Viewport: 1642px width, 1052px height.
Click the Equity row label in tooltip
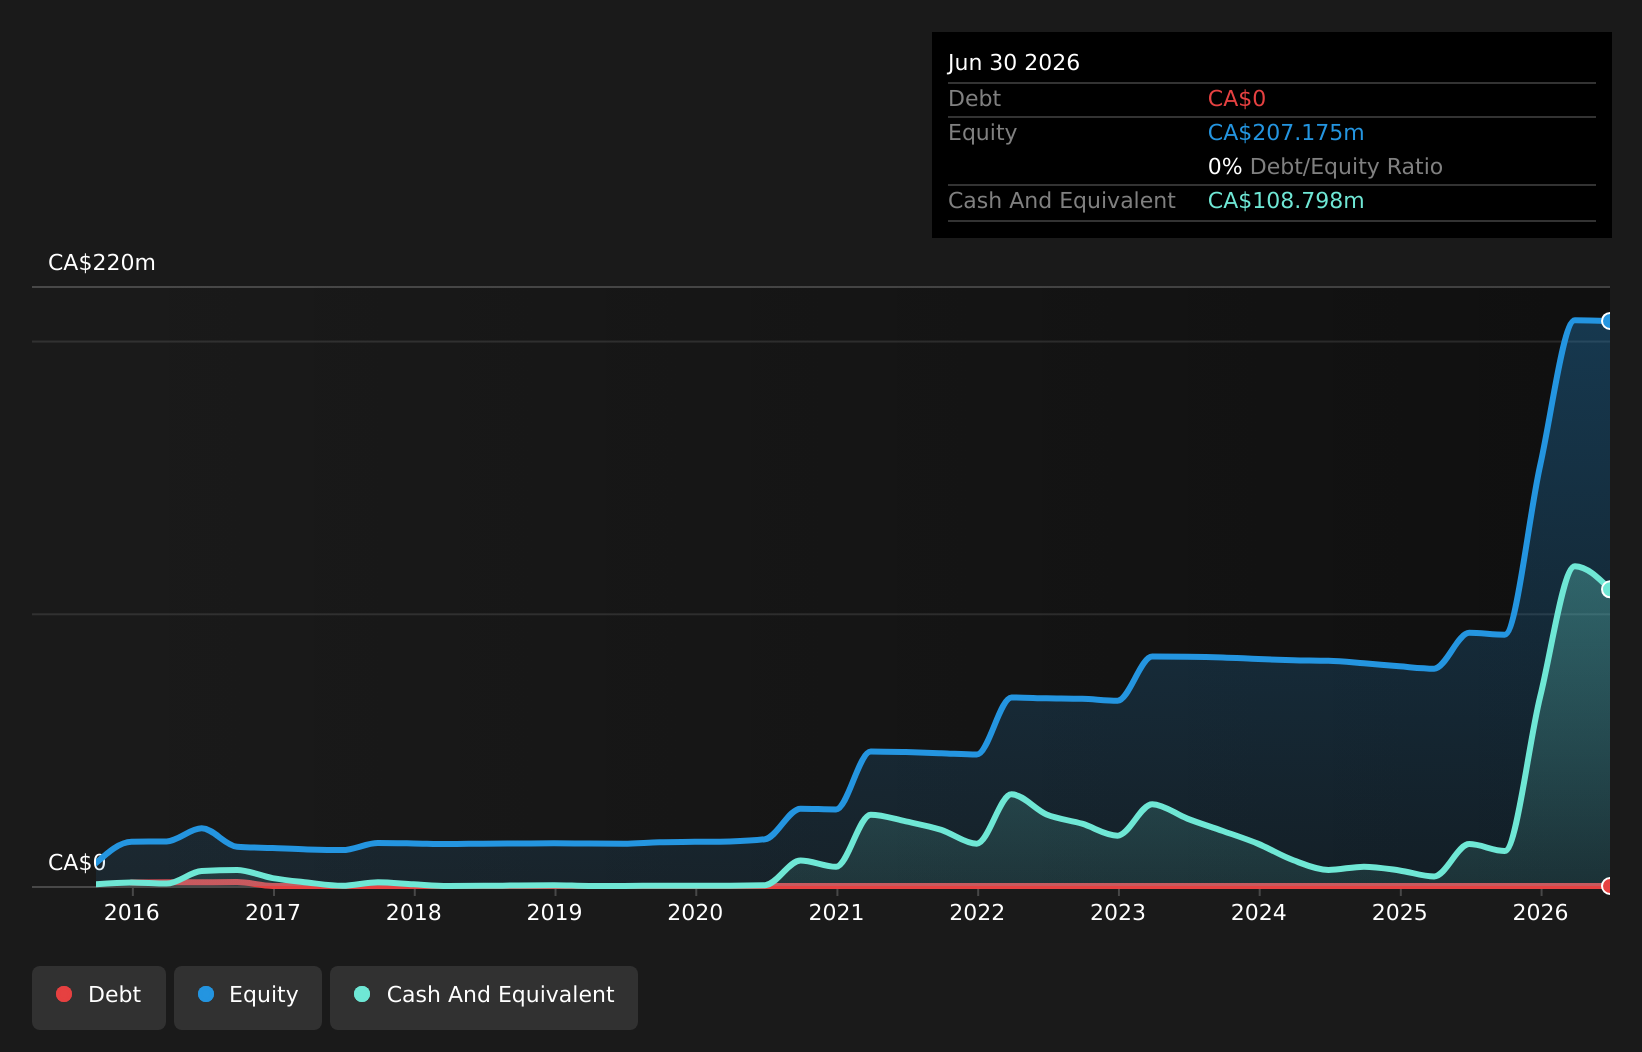[x=982, y=133]
